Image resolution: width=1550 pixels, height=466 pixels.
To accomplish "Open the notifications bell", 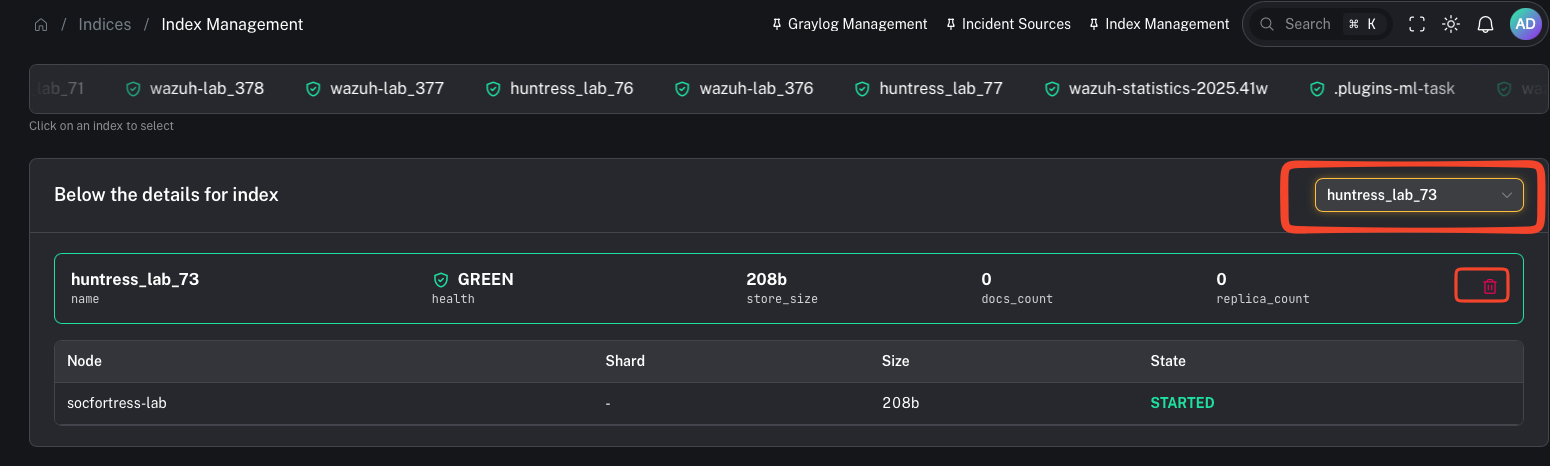I will point(1486,24).
